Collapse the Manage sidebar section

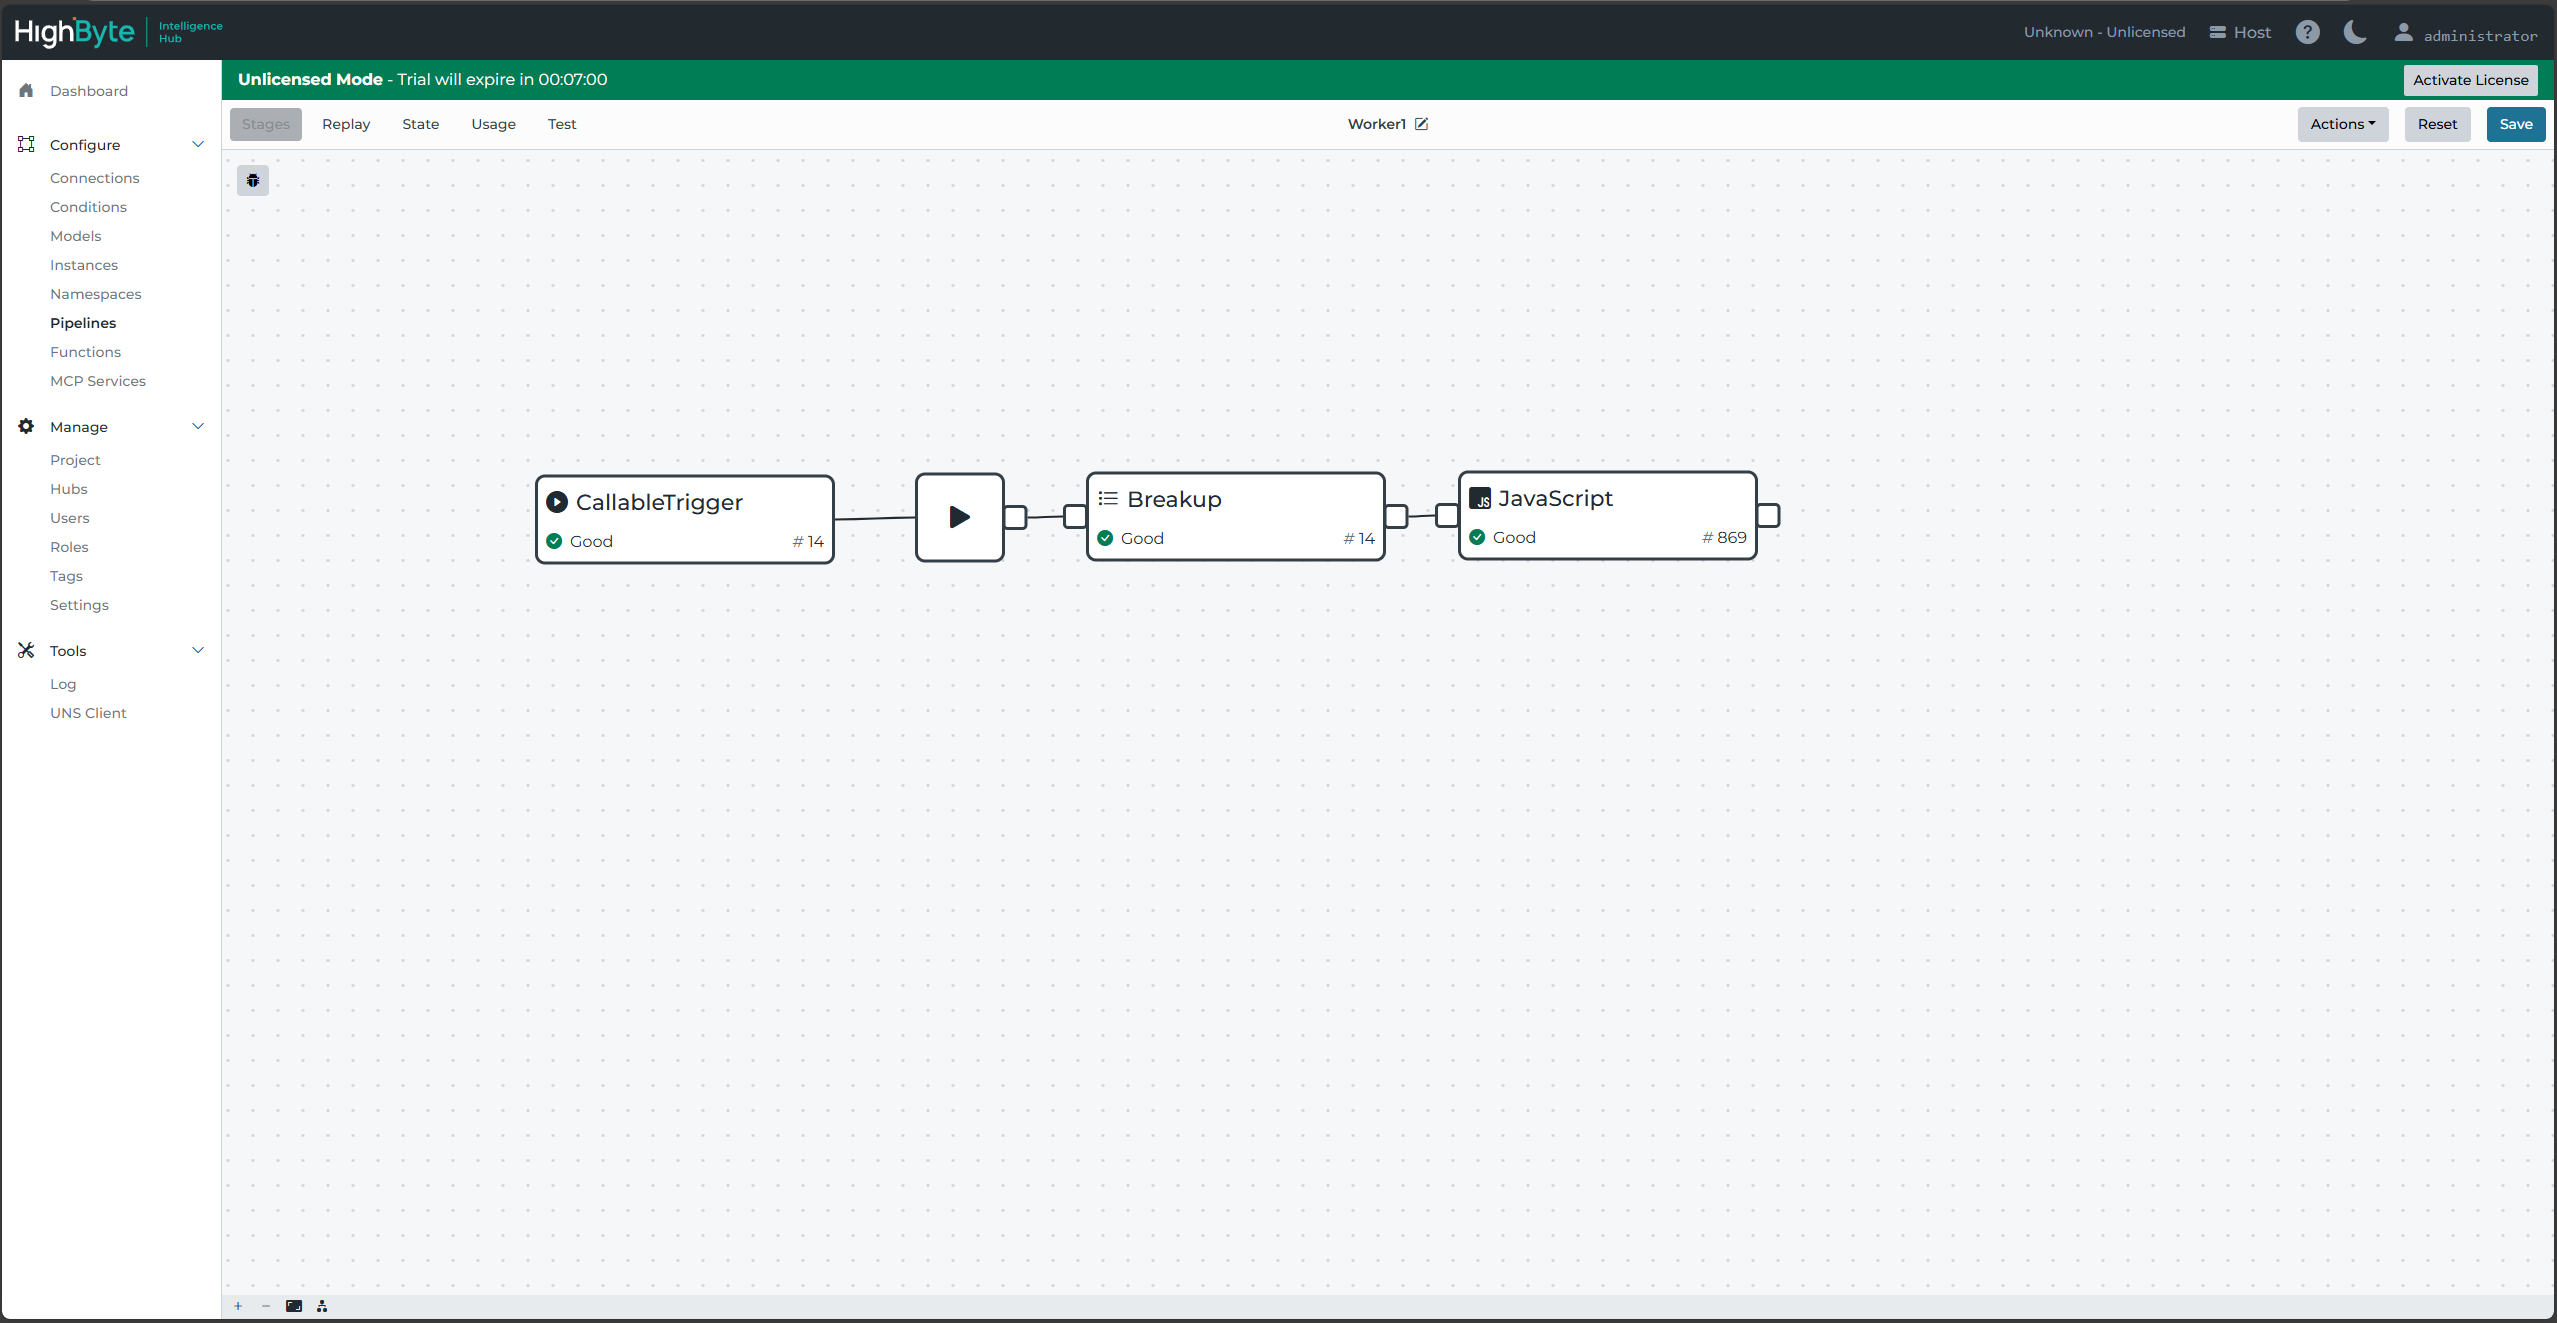click(198, 426)
